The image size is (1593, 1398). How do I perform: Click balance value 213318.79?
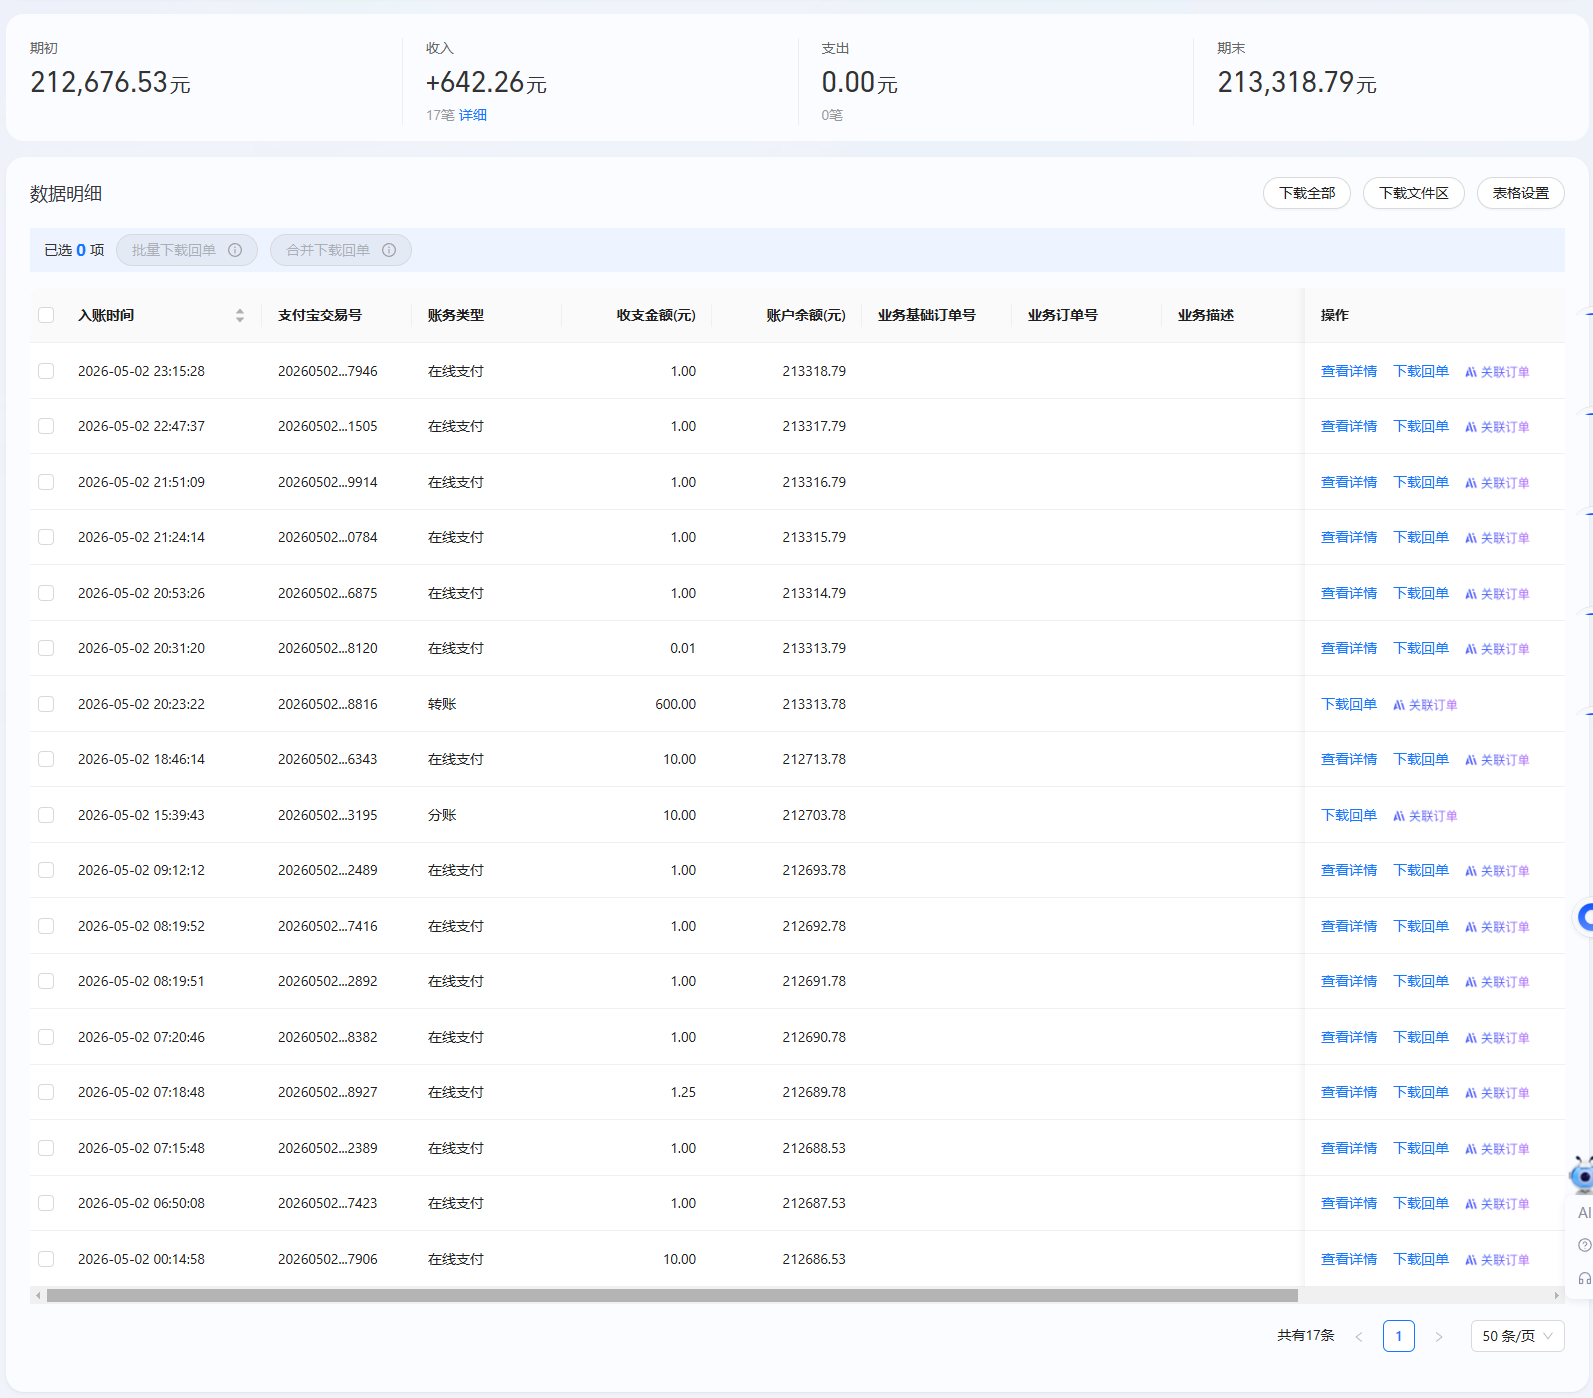pyautogui.click(x=814, y=371)
